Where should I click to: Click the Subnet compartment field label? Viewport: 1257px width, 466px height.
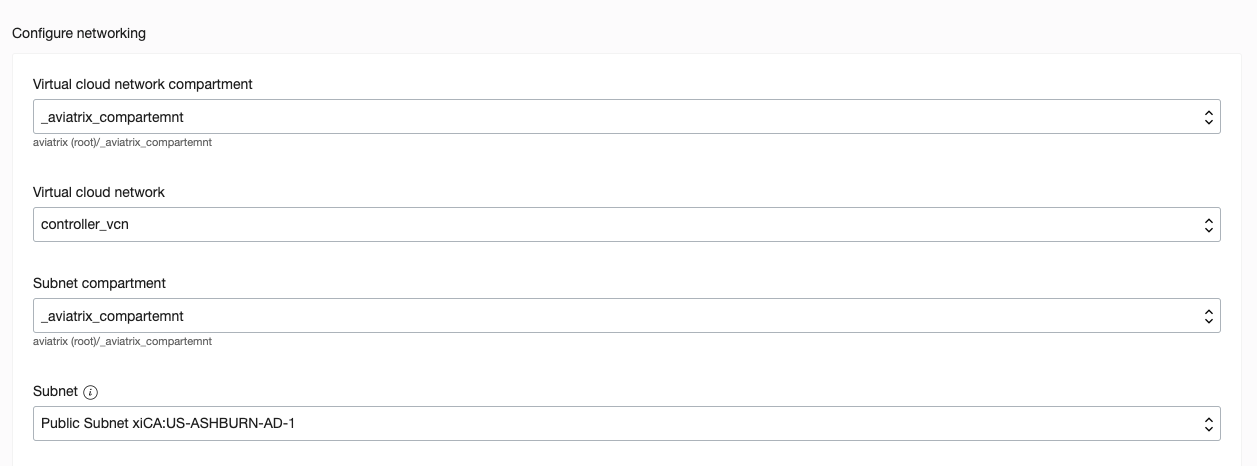[x=99, y=283]
